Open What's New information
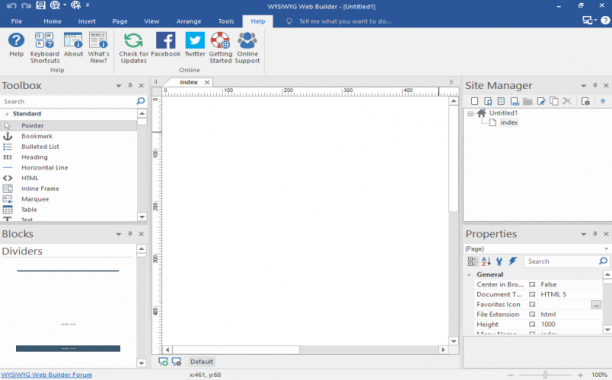Screen dimensions: 612x380 coord(98,48)
